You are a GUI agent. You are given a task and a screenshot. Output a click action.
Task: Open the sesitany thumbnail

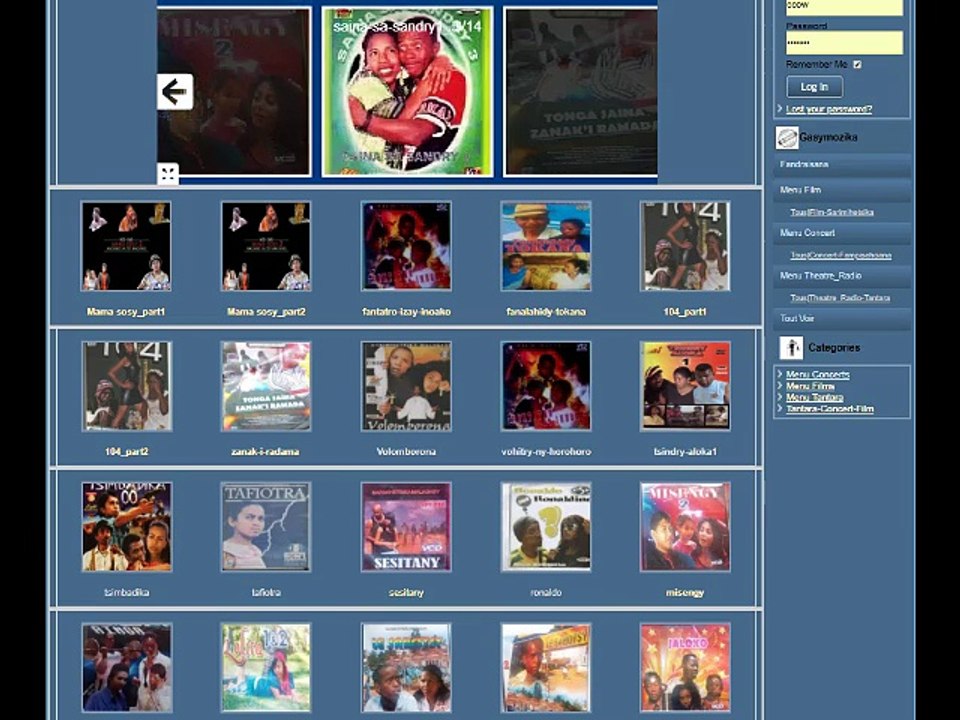(x=406, y=527)
